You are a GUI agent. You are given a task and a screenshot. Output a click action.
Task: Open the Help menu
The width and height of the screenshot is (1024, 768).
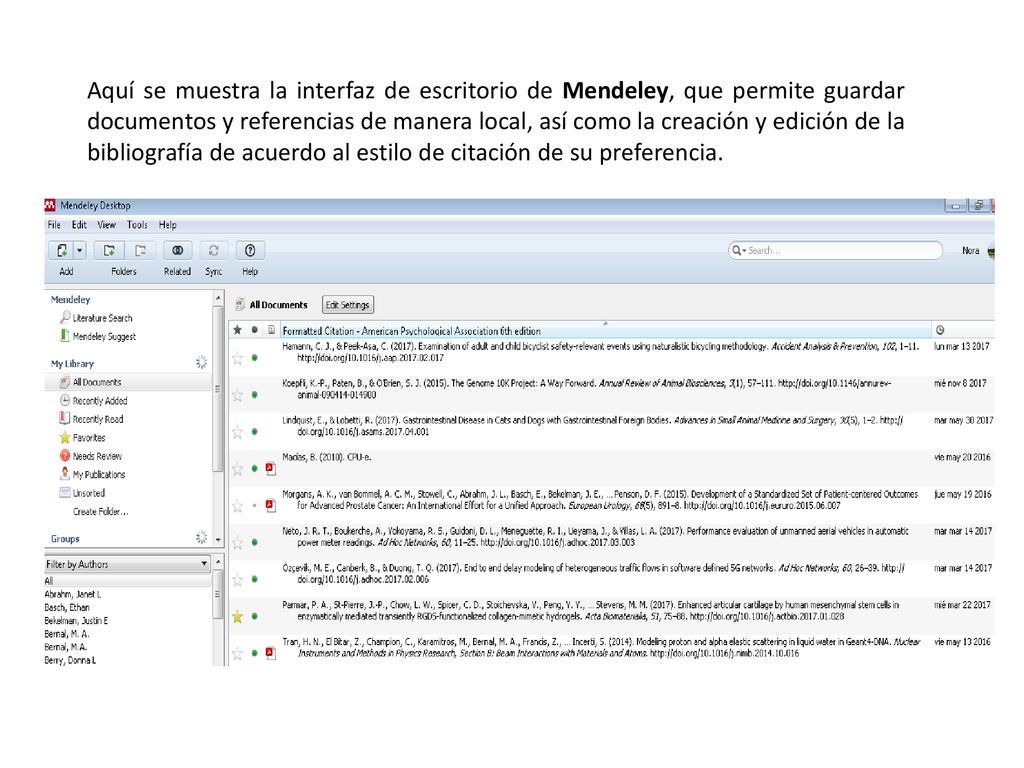pyautogui.click(x=168, y=225)
